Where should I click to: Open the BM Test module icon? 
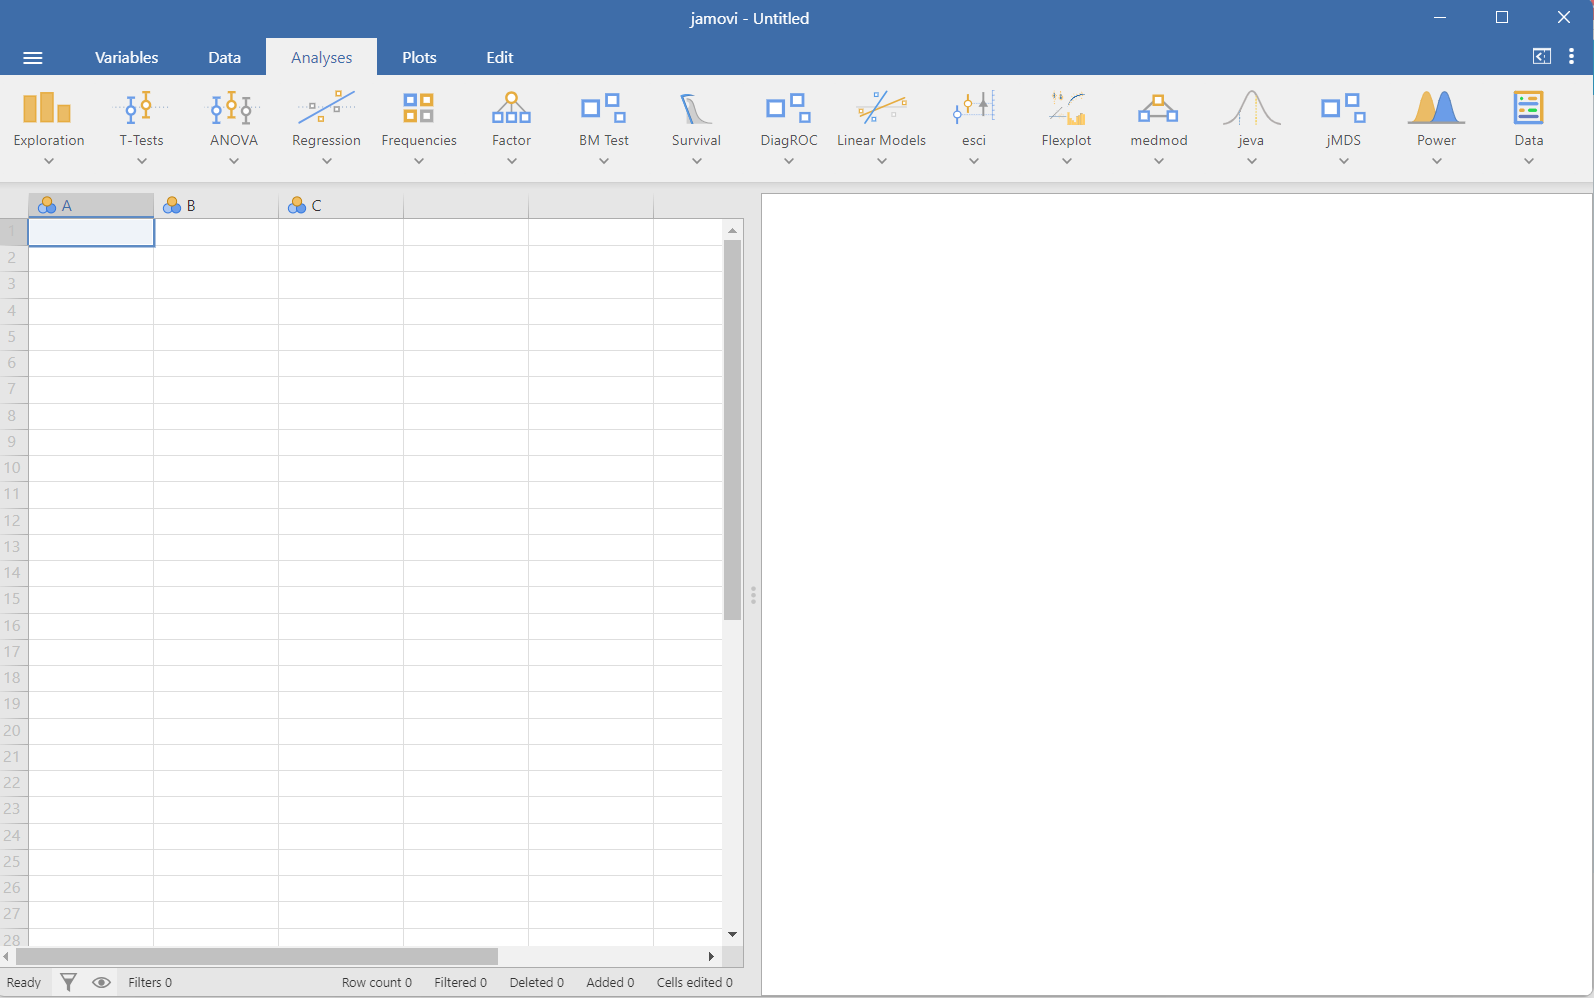[603, 108]
